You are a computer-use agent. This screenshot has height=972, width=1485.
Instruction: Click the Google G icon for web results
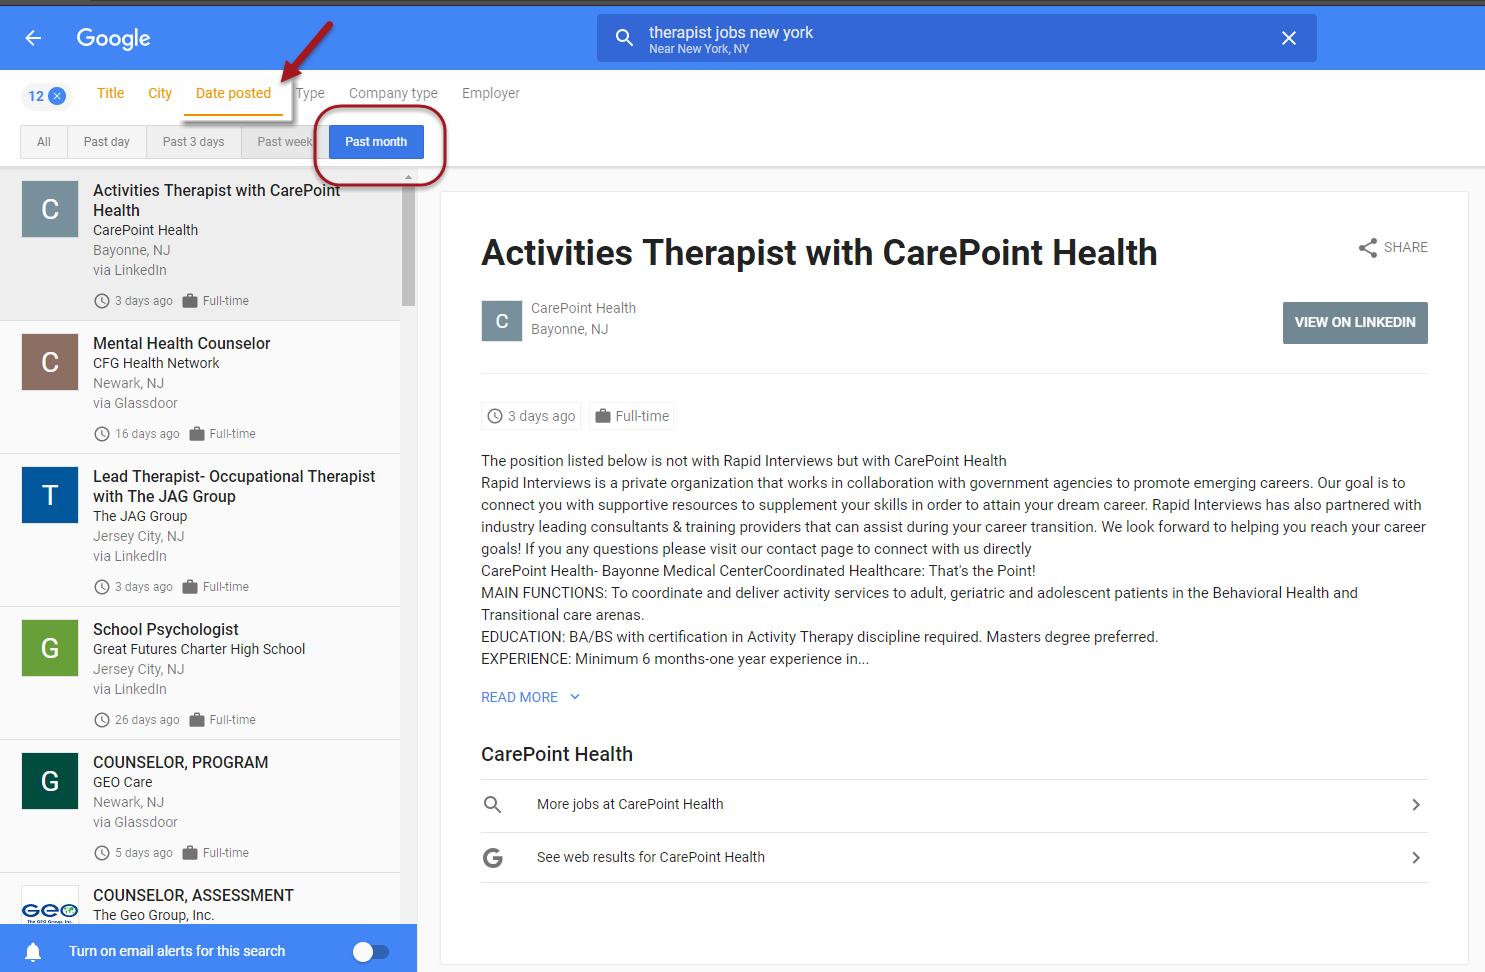coord(493,857)
